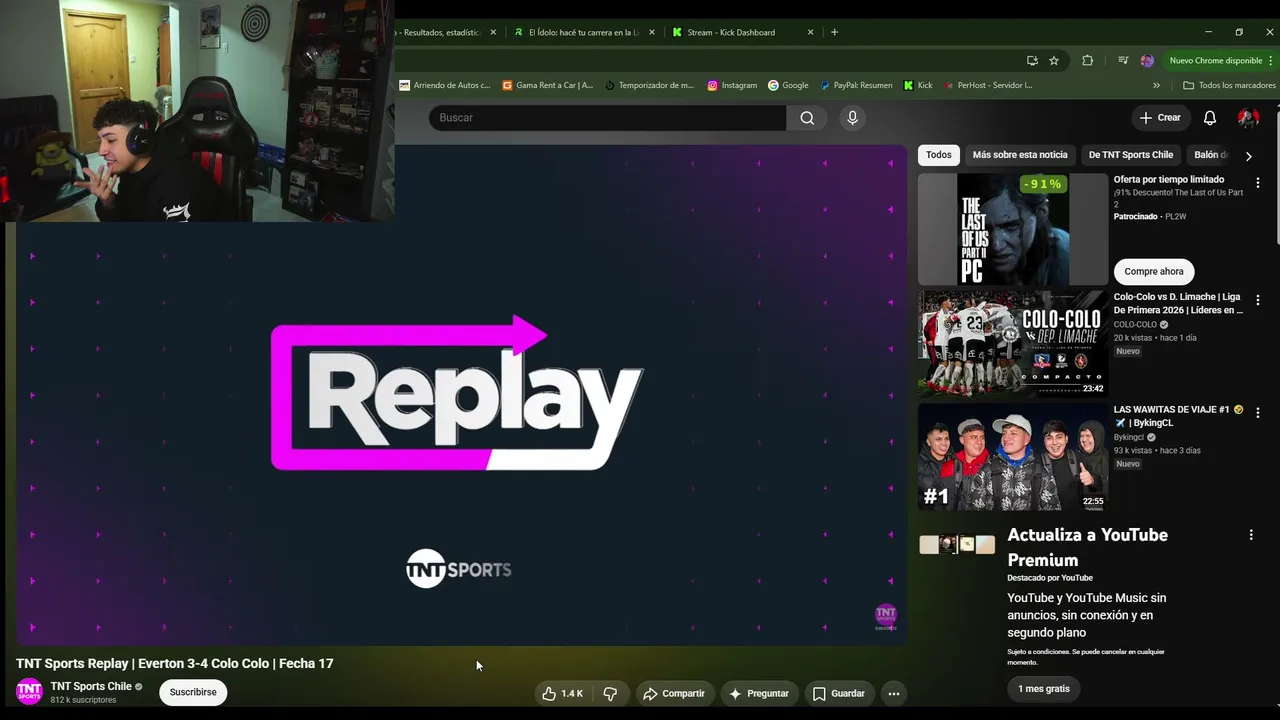Select the De TNT Sports Chile chip
The height and width of the screenshot is (720, 1280).
[1131, 155]
